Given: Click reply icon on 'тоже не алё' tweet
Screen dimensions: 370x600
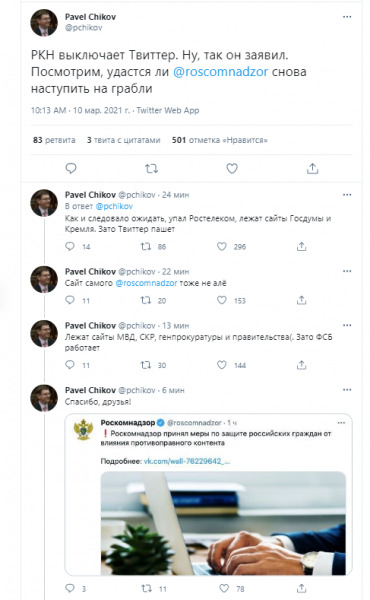Looking at the screenshot, I should click(70, 300).
